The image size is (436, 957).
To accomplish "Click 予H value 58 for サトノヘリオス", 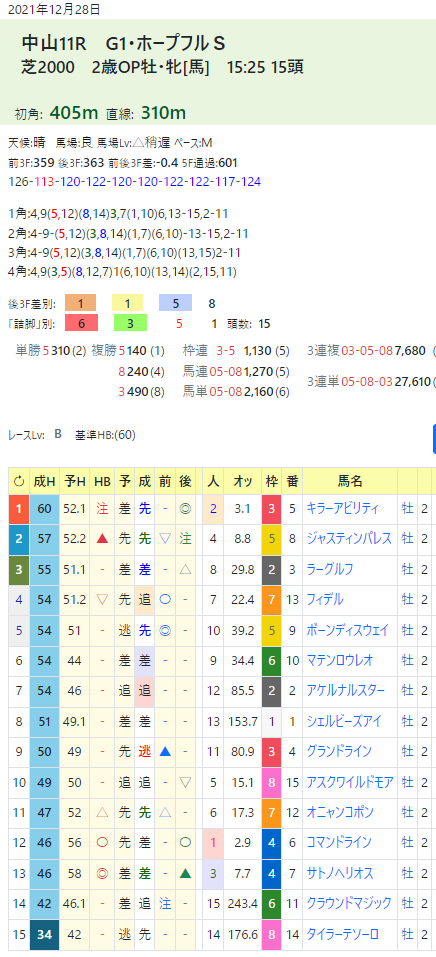I will click(x=74, y=874).
